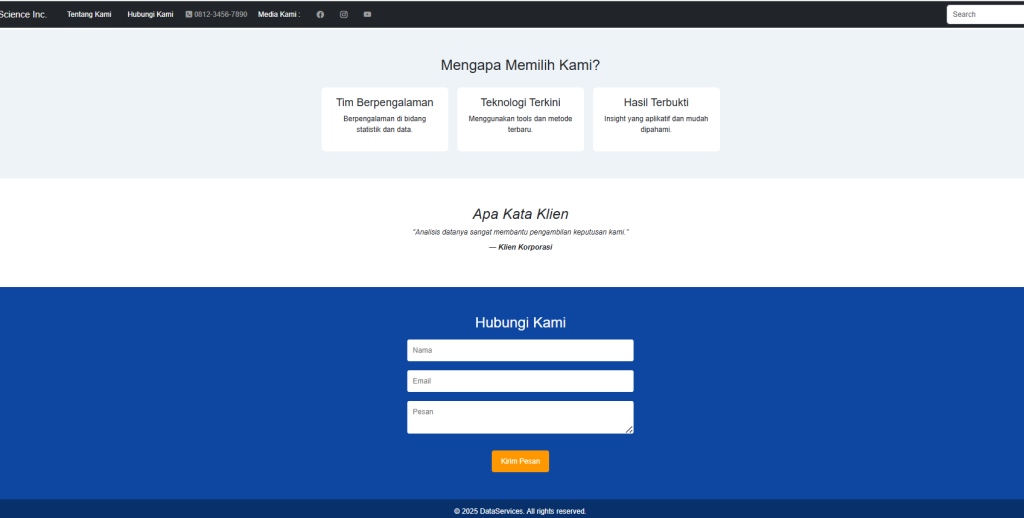Go to Hubungi Kami in the navbar

[150, 14]
